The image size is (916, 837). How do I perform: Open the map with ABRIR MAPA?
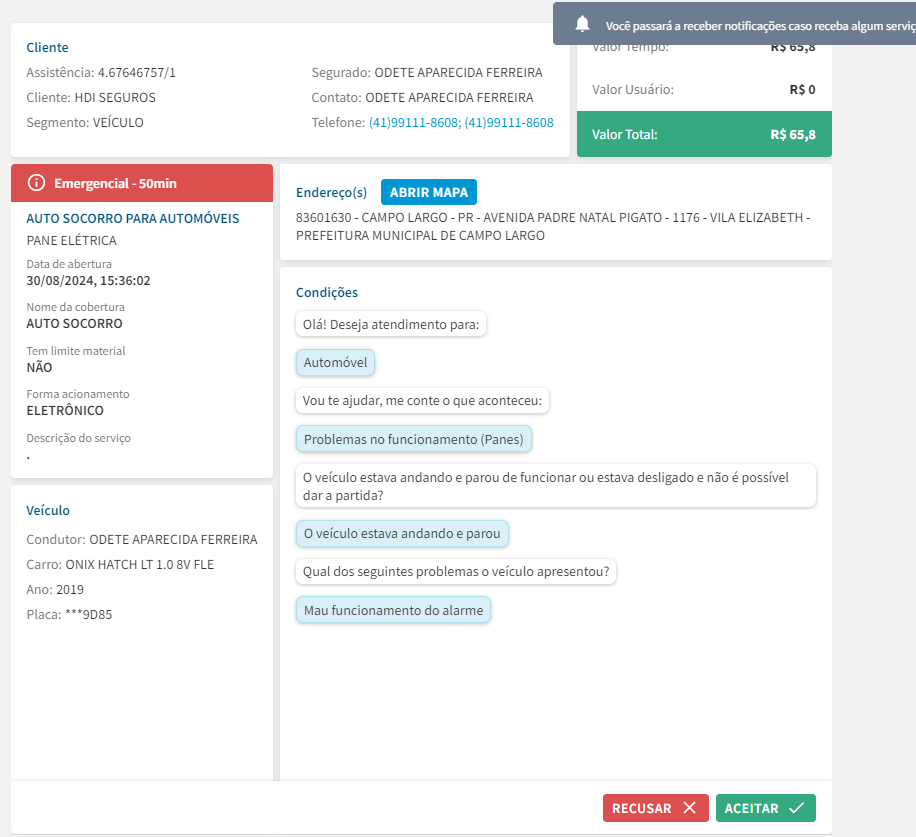(x=429, y=192)
